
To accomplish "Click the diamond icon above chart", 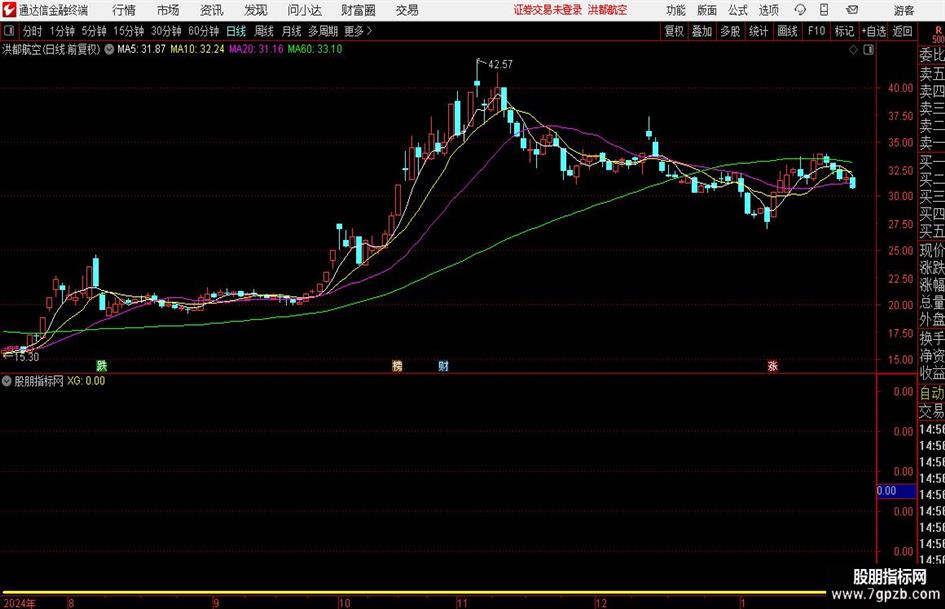I will coord(853,50).
